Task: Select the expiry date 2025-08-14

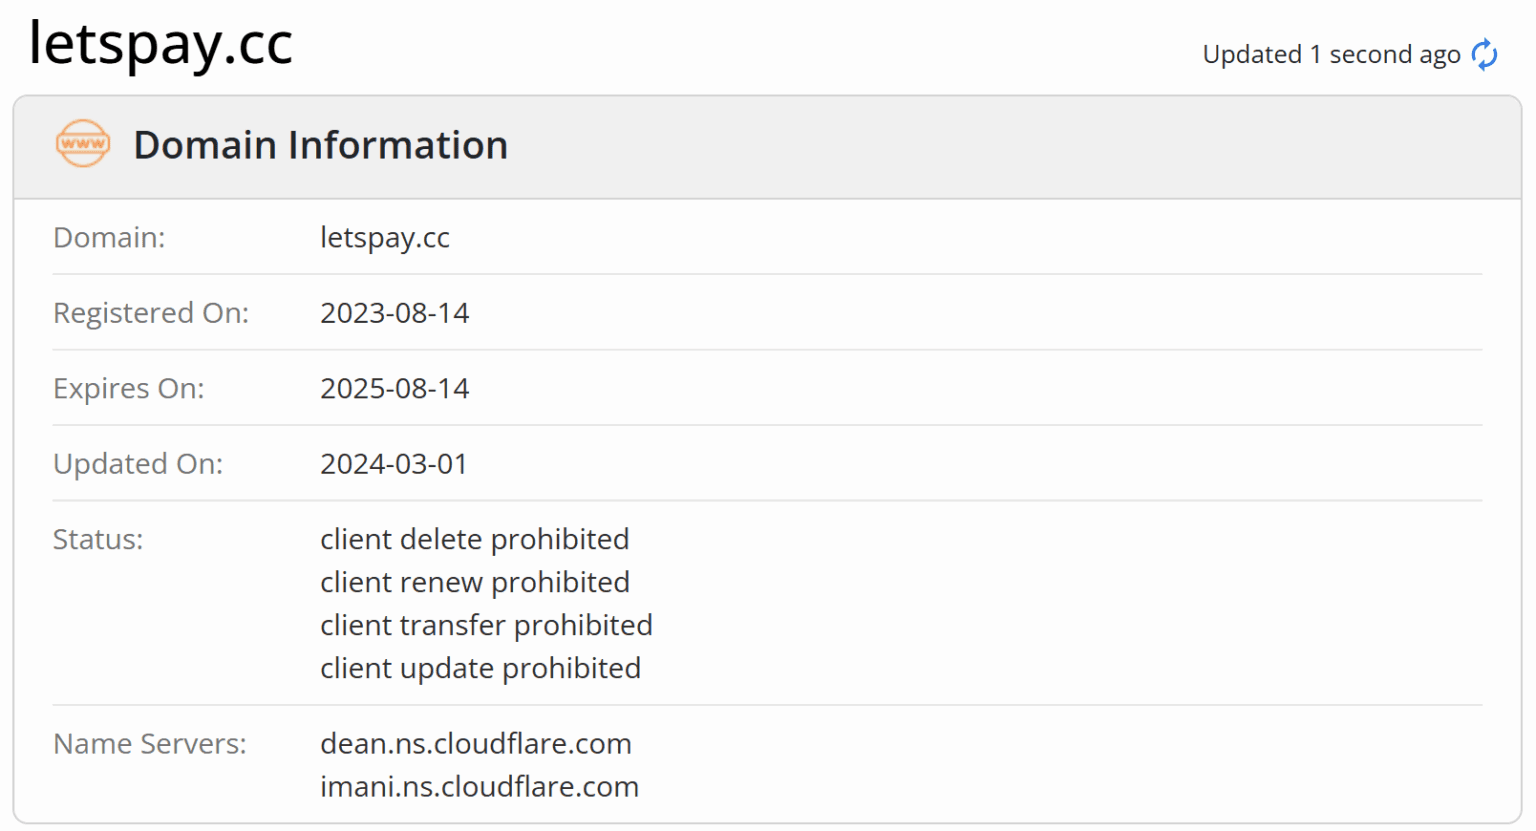Action: click(394, 388)
